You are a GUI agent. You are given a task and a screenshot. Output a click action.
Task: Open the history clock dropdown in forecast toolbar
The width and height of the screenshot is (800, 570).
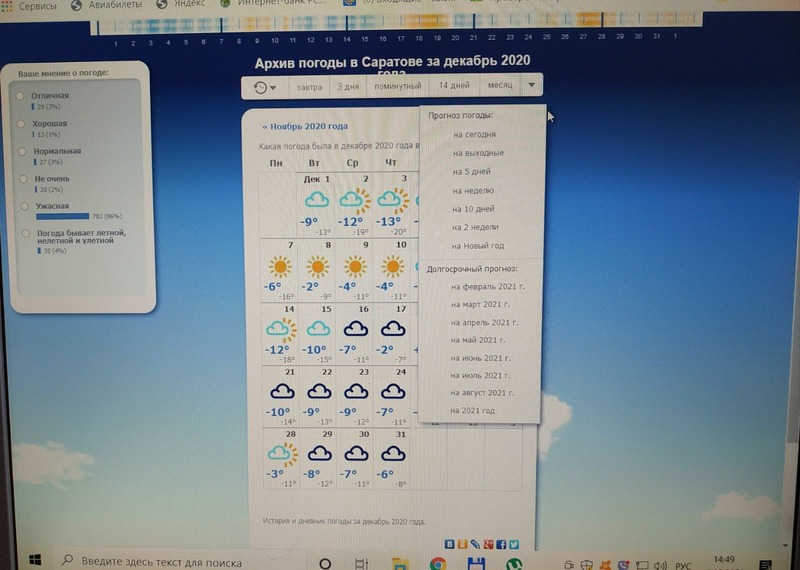pyautogui.click(x=265, y=87)
